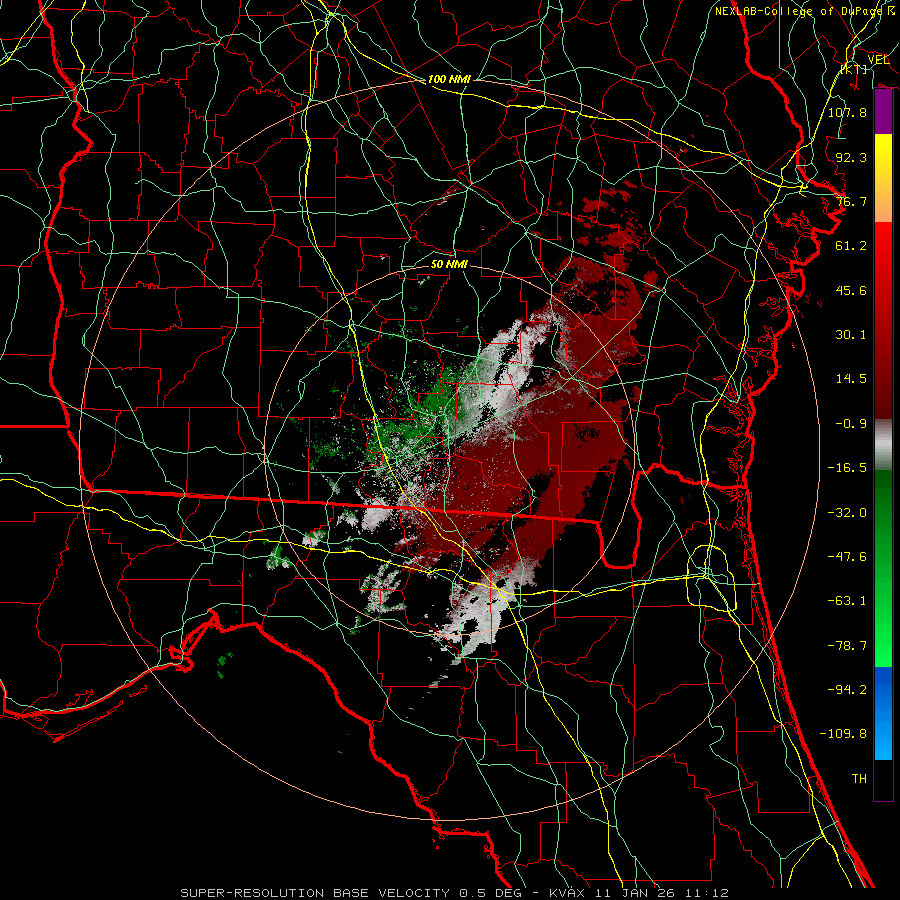Image resolution: width=900 pixels, height=900 pixels.
Task: Click the -109.8 value on the velocity scale
Action: [844, 734]
